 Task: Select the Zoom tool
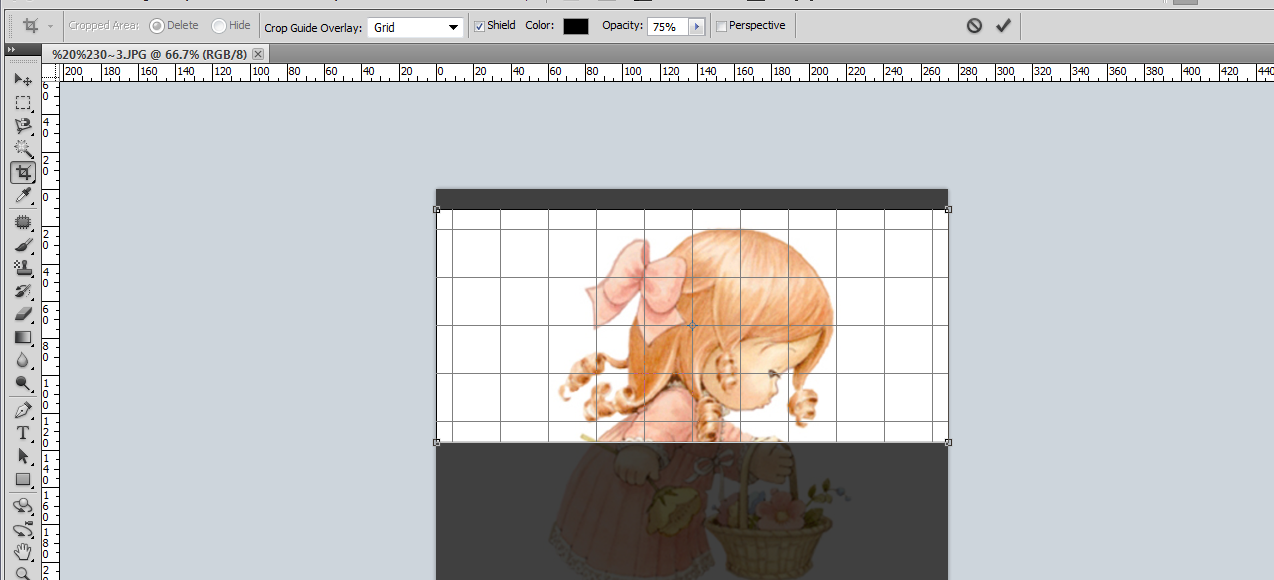tap(23, 573)
